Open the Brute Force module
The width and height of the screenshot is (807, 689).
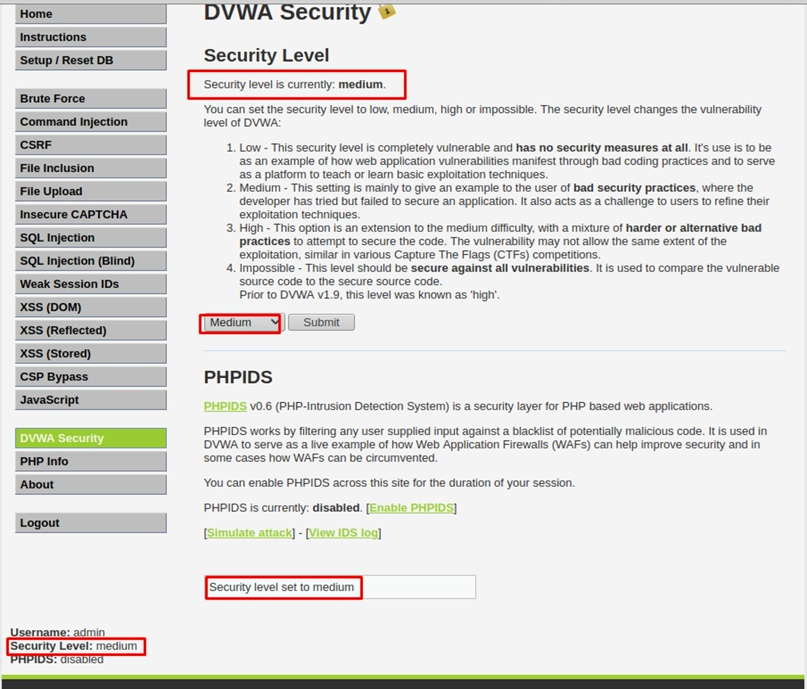click(91, 98)
